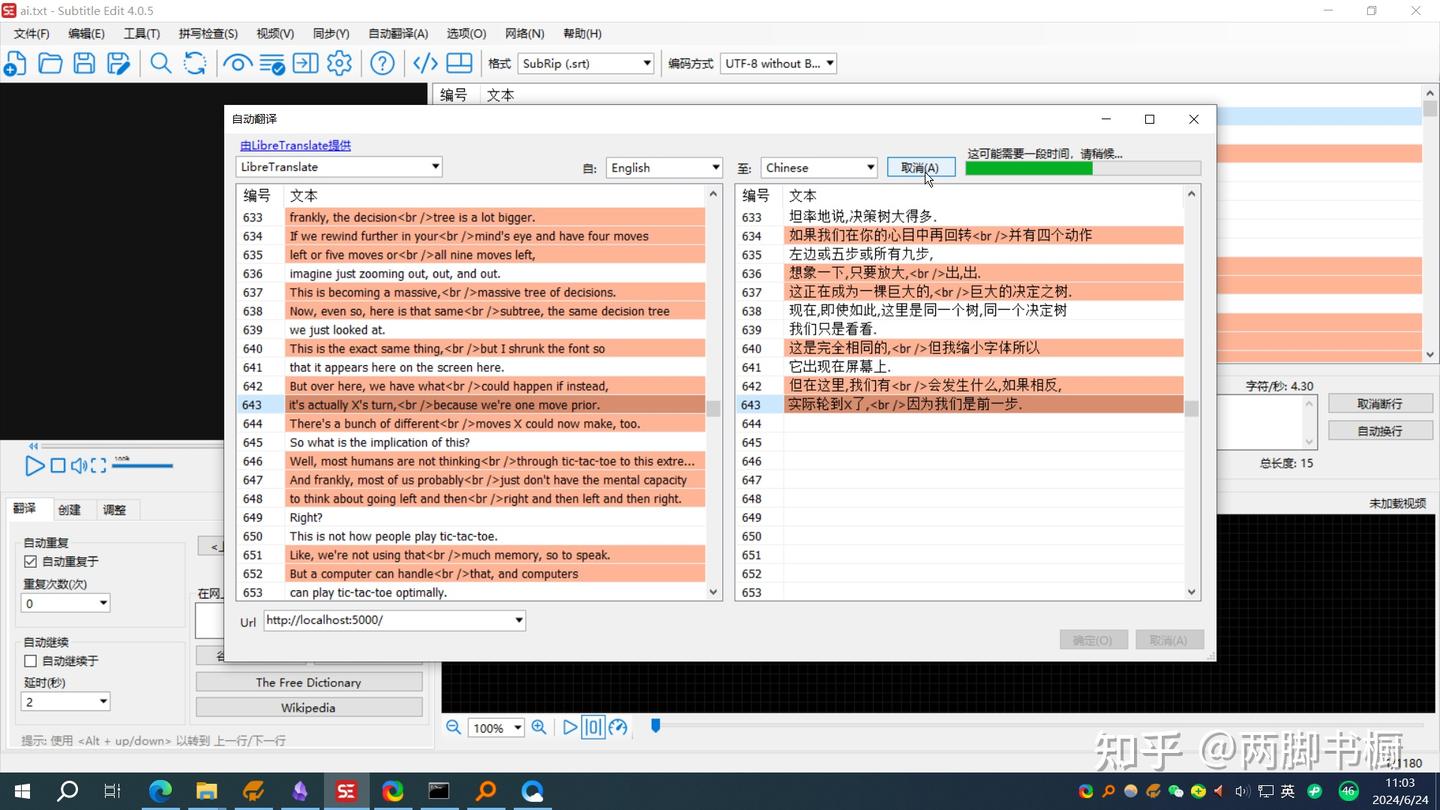Click the terminal icon on the taskbar
This screenshot has width=1440, height=810.
tap(439, 791)
